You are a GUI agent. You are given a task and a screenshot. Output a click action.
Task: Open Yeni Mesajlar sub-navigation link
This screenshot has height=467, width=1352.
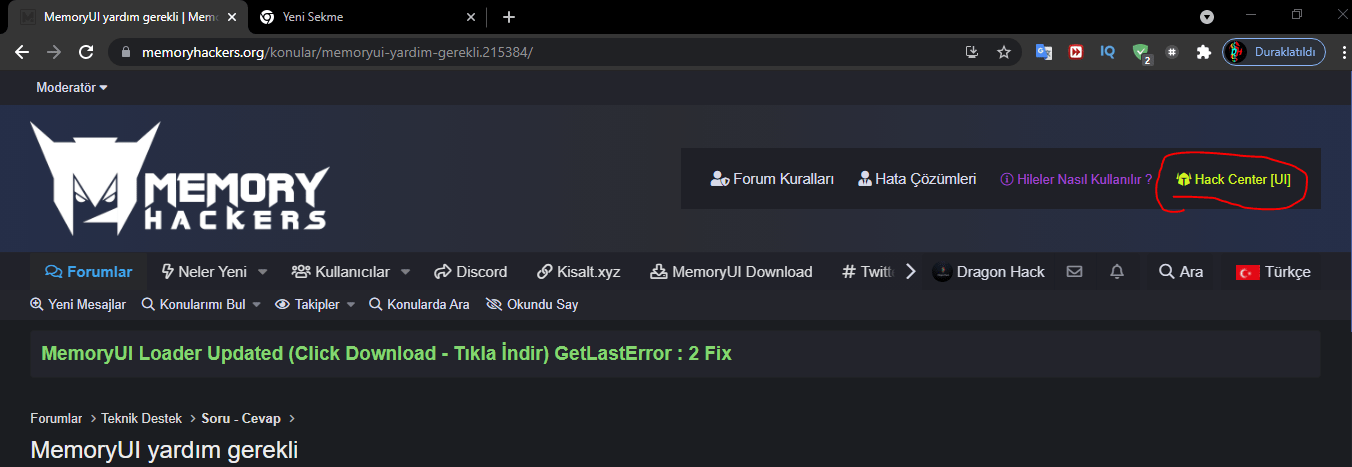[x=78, y=304]
